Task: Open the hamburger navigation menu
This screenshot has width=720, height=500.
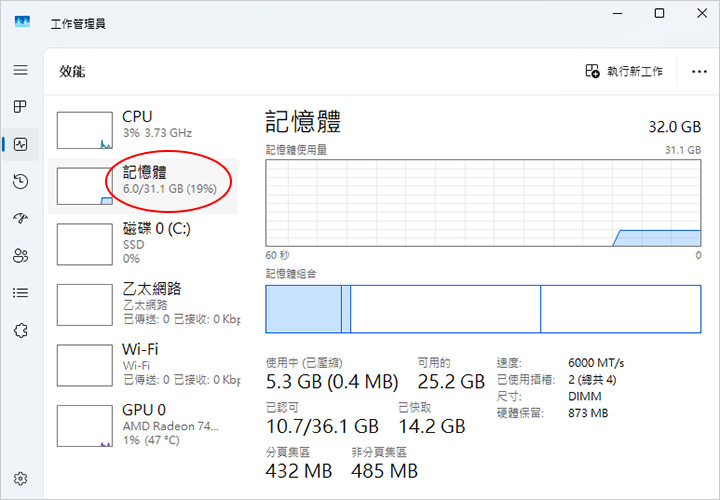Action: coord(20,70)
